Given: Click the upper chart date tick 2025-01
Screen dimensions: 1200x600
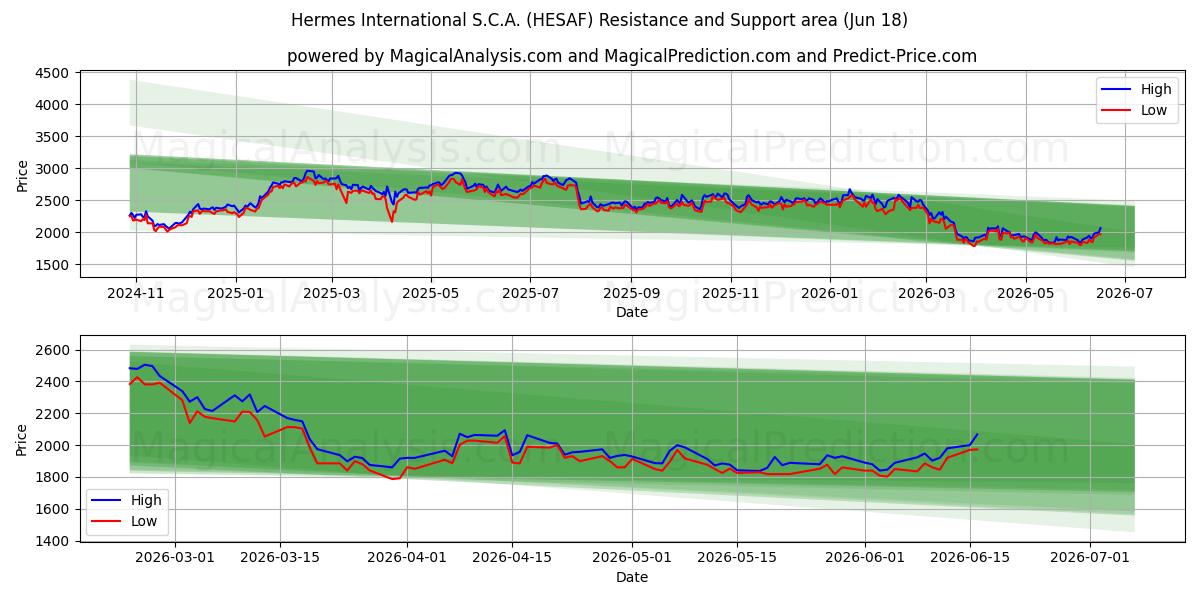Looking at the screenshot, I should click(x=236, y=294).
